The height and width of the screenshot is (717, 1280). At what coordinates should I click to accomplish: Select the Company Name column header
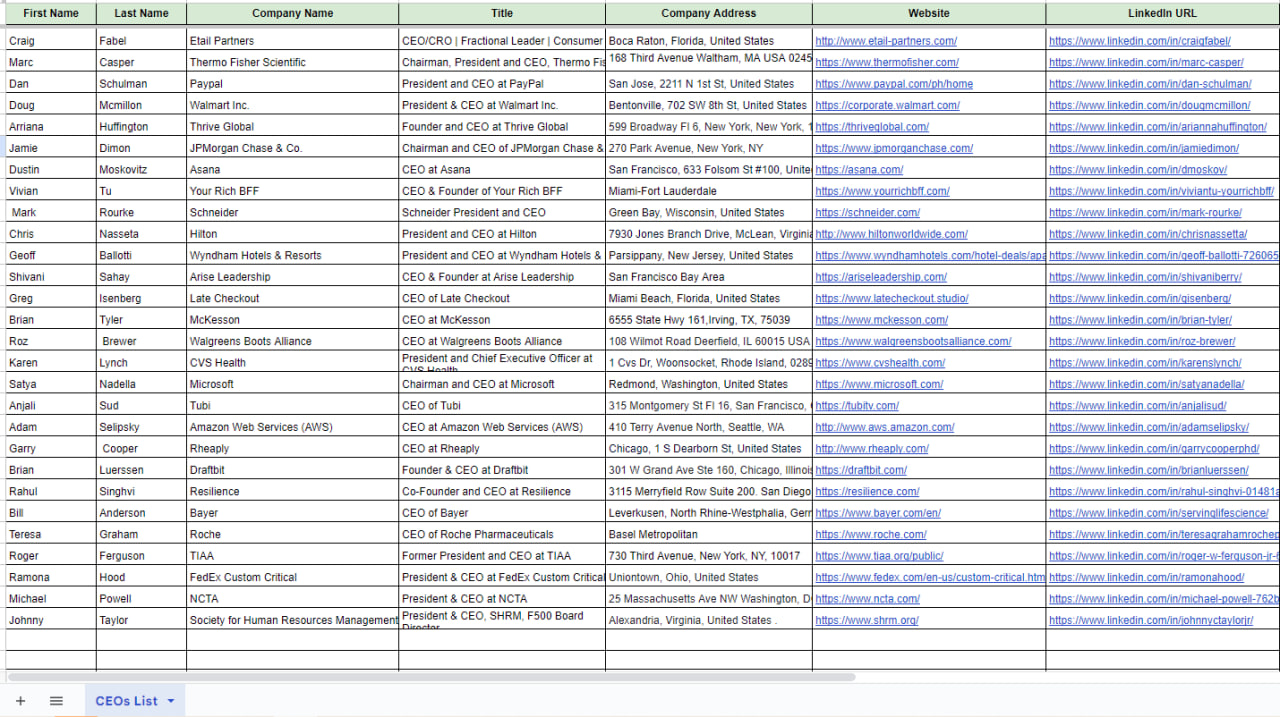(292, 14)
